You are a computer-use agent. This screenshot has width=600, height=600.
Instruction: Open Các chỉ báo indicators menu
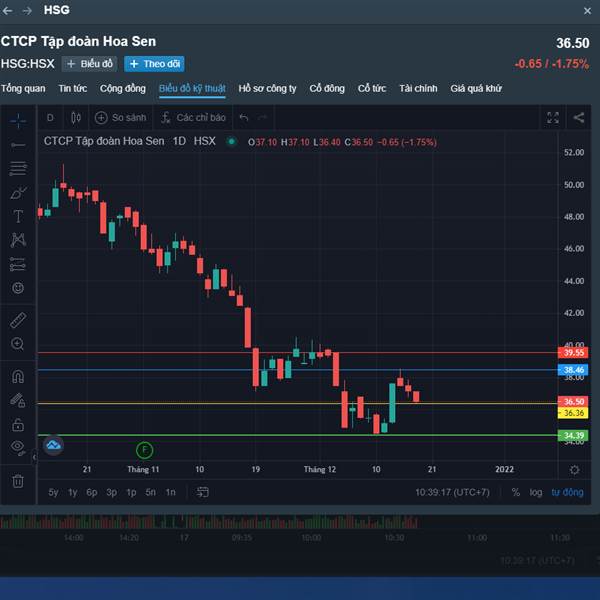193,118
